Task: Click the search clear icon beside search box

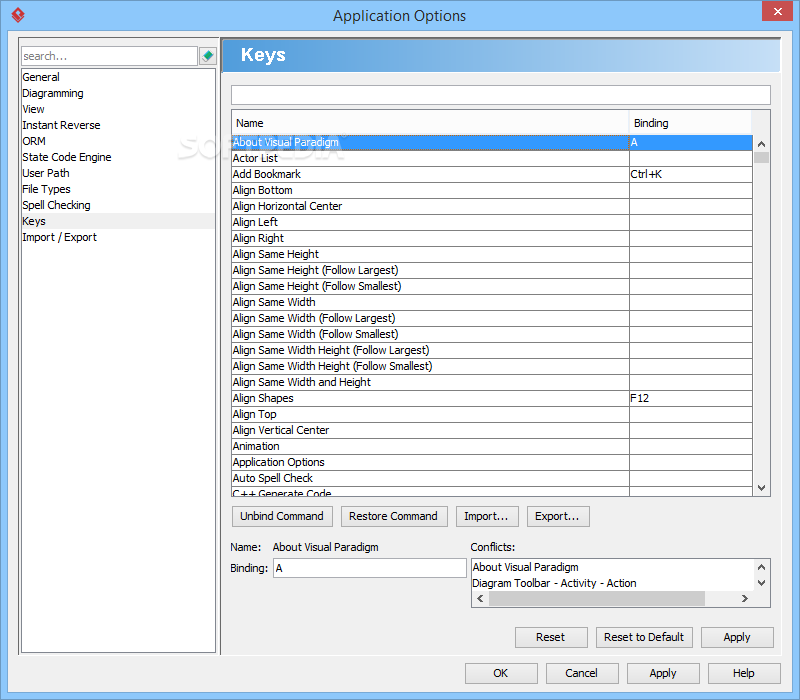Action: click(208, 56)
